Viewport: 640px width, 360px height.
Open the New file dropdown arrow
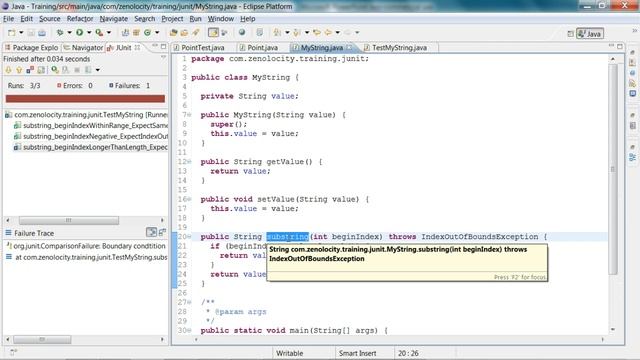click(x=21, y=33)
